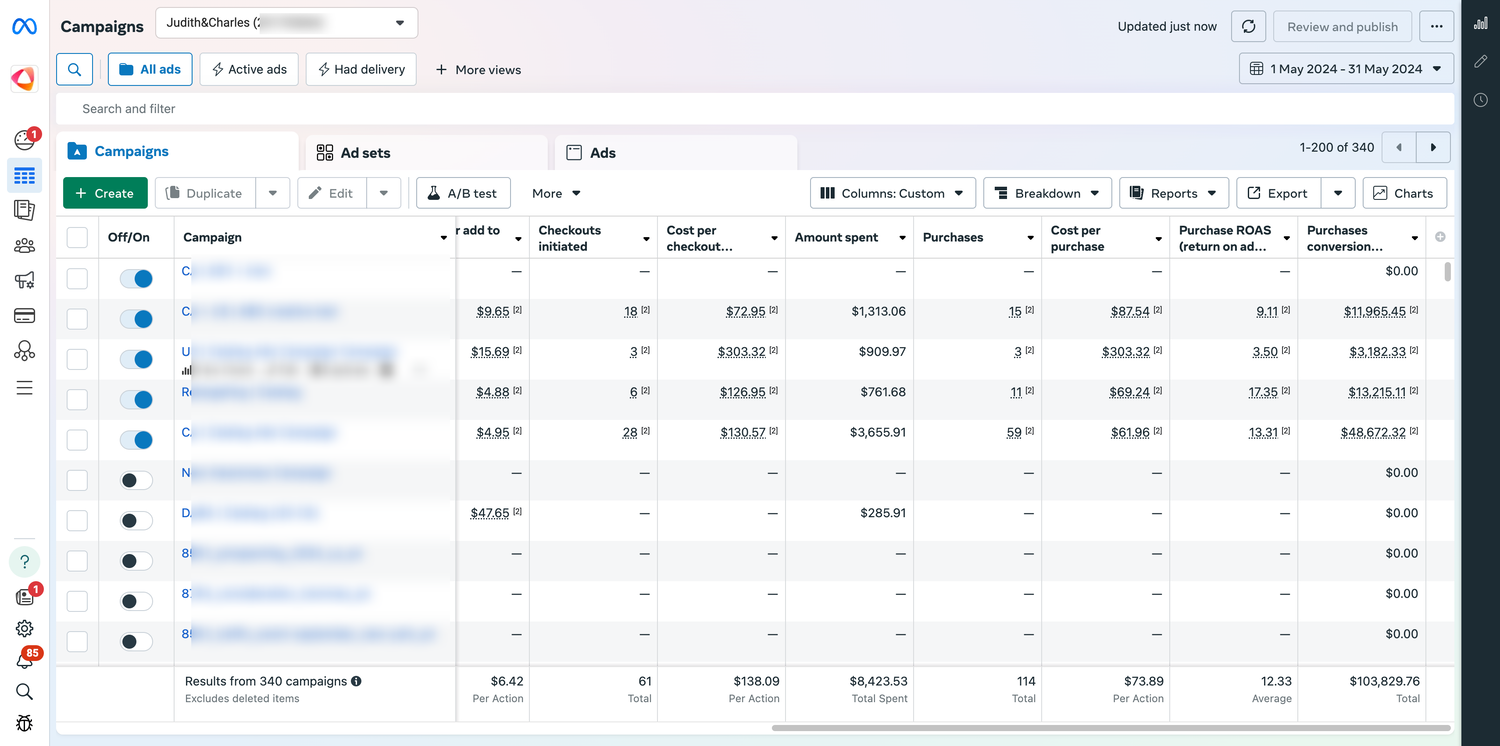
Task: Click the sidebar bottom search icon
Action: click(24, 692)
